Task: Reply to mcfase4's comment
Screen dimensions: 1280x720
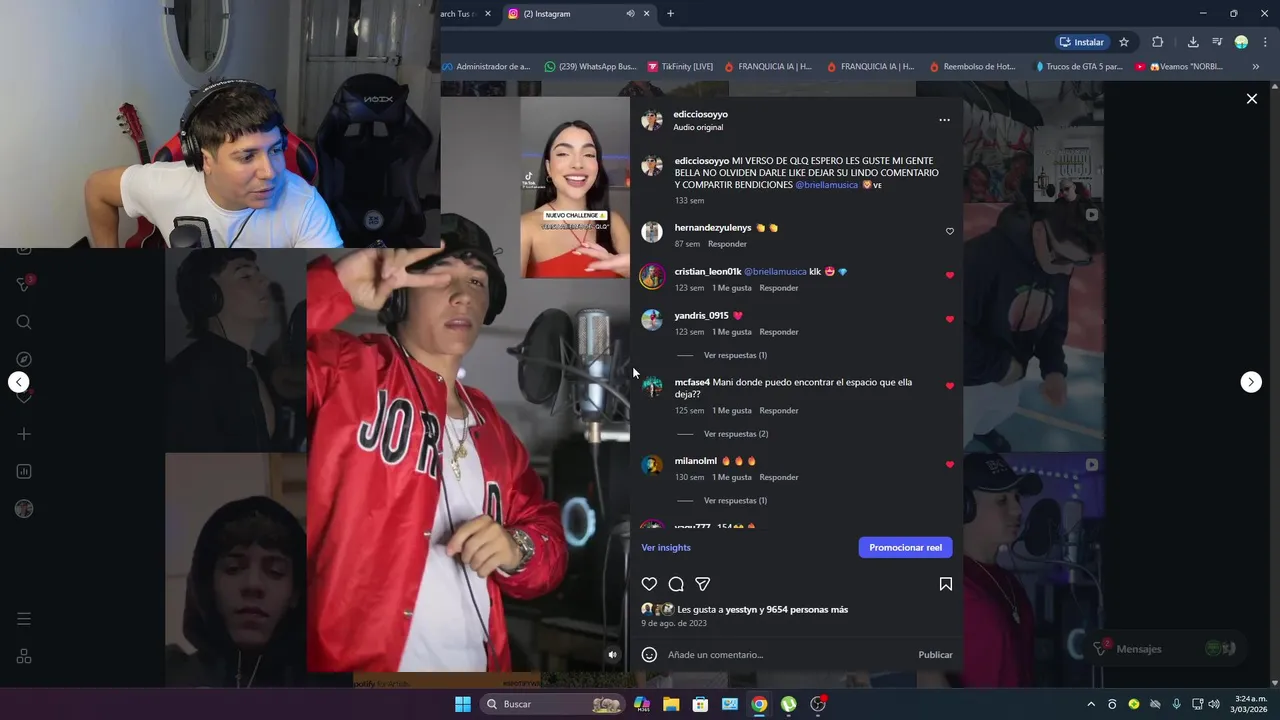Action: point(778,411)
